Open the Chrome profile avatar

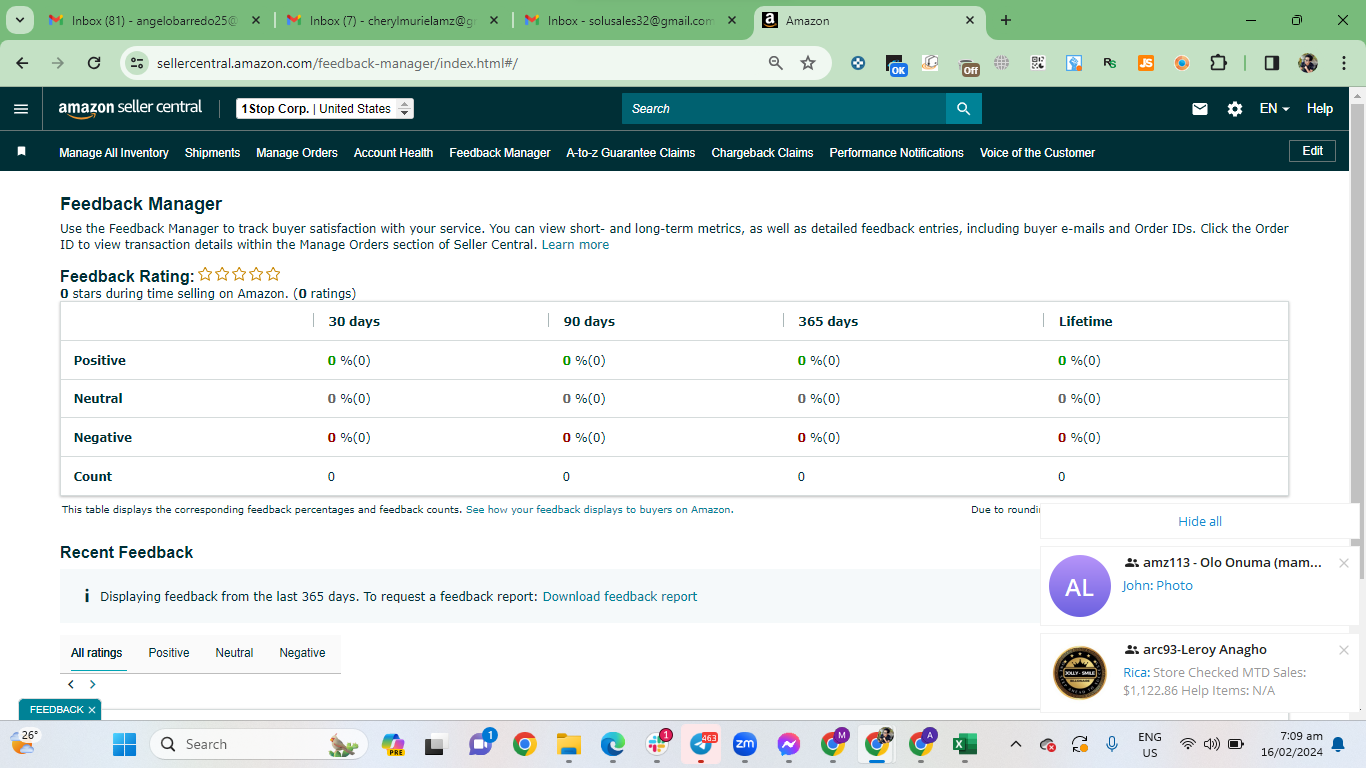1308,63
